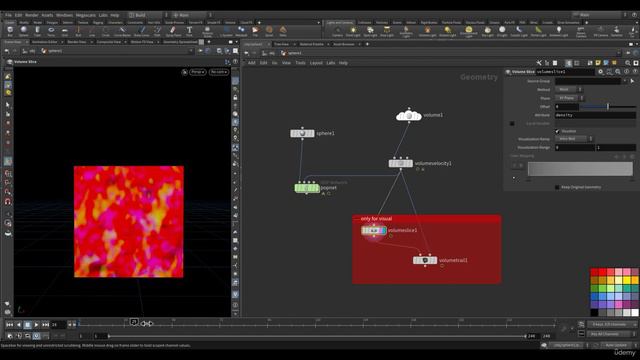Select the Metaball shelf tool
The image size is (640, 360).
click(x=241, y=31)
